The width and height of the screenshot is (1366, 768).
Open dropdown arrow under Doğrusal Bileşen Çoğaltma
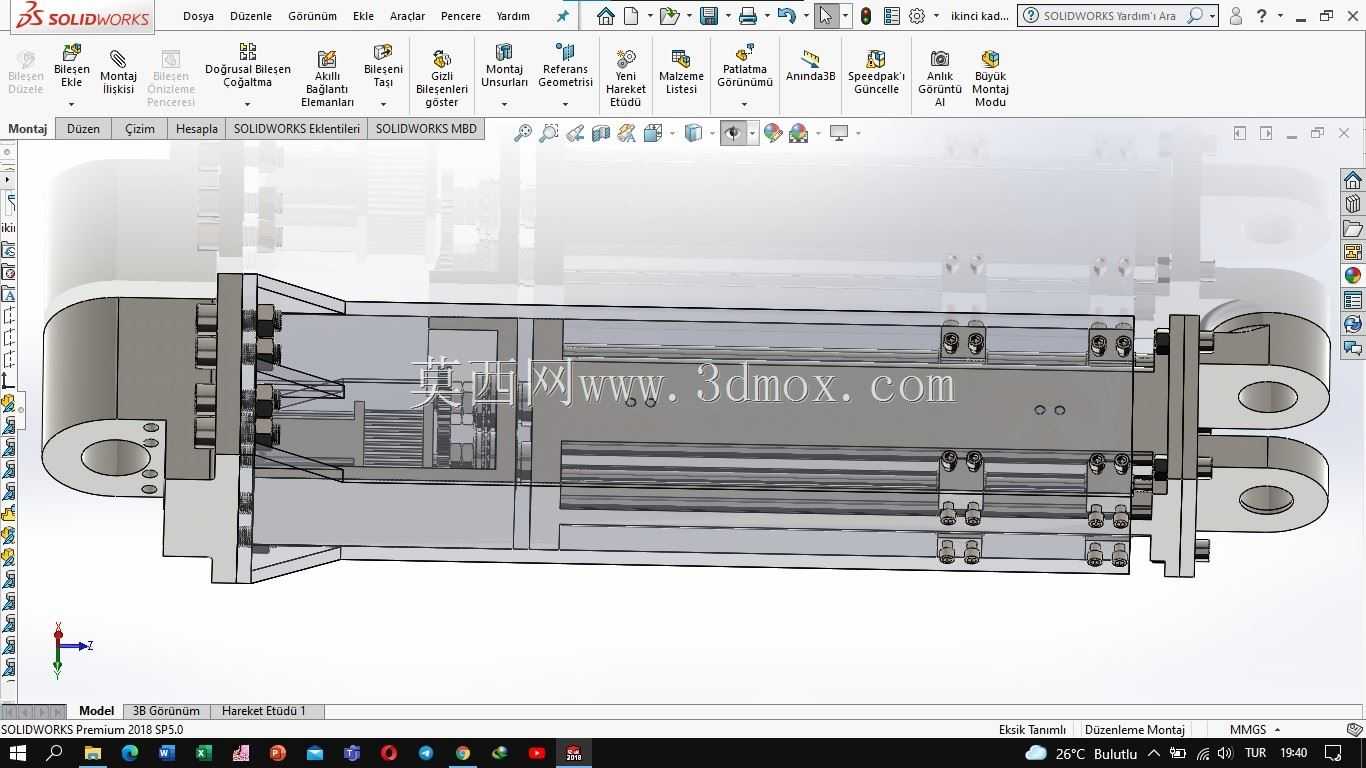[x=247, y=104]
